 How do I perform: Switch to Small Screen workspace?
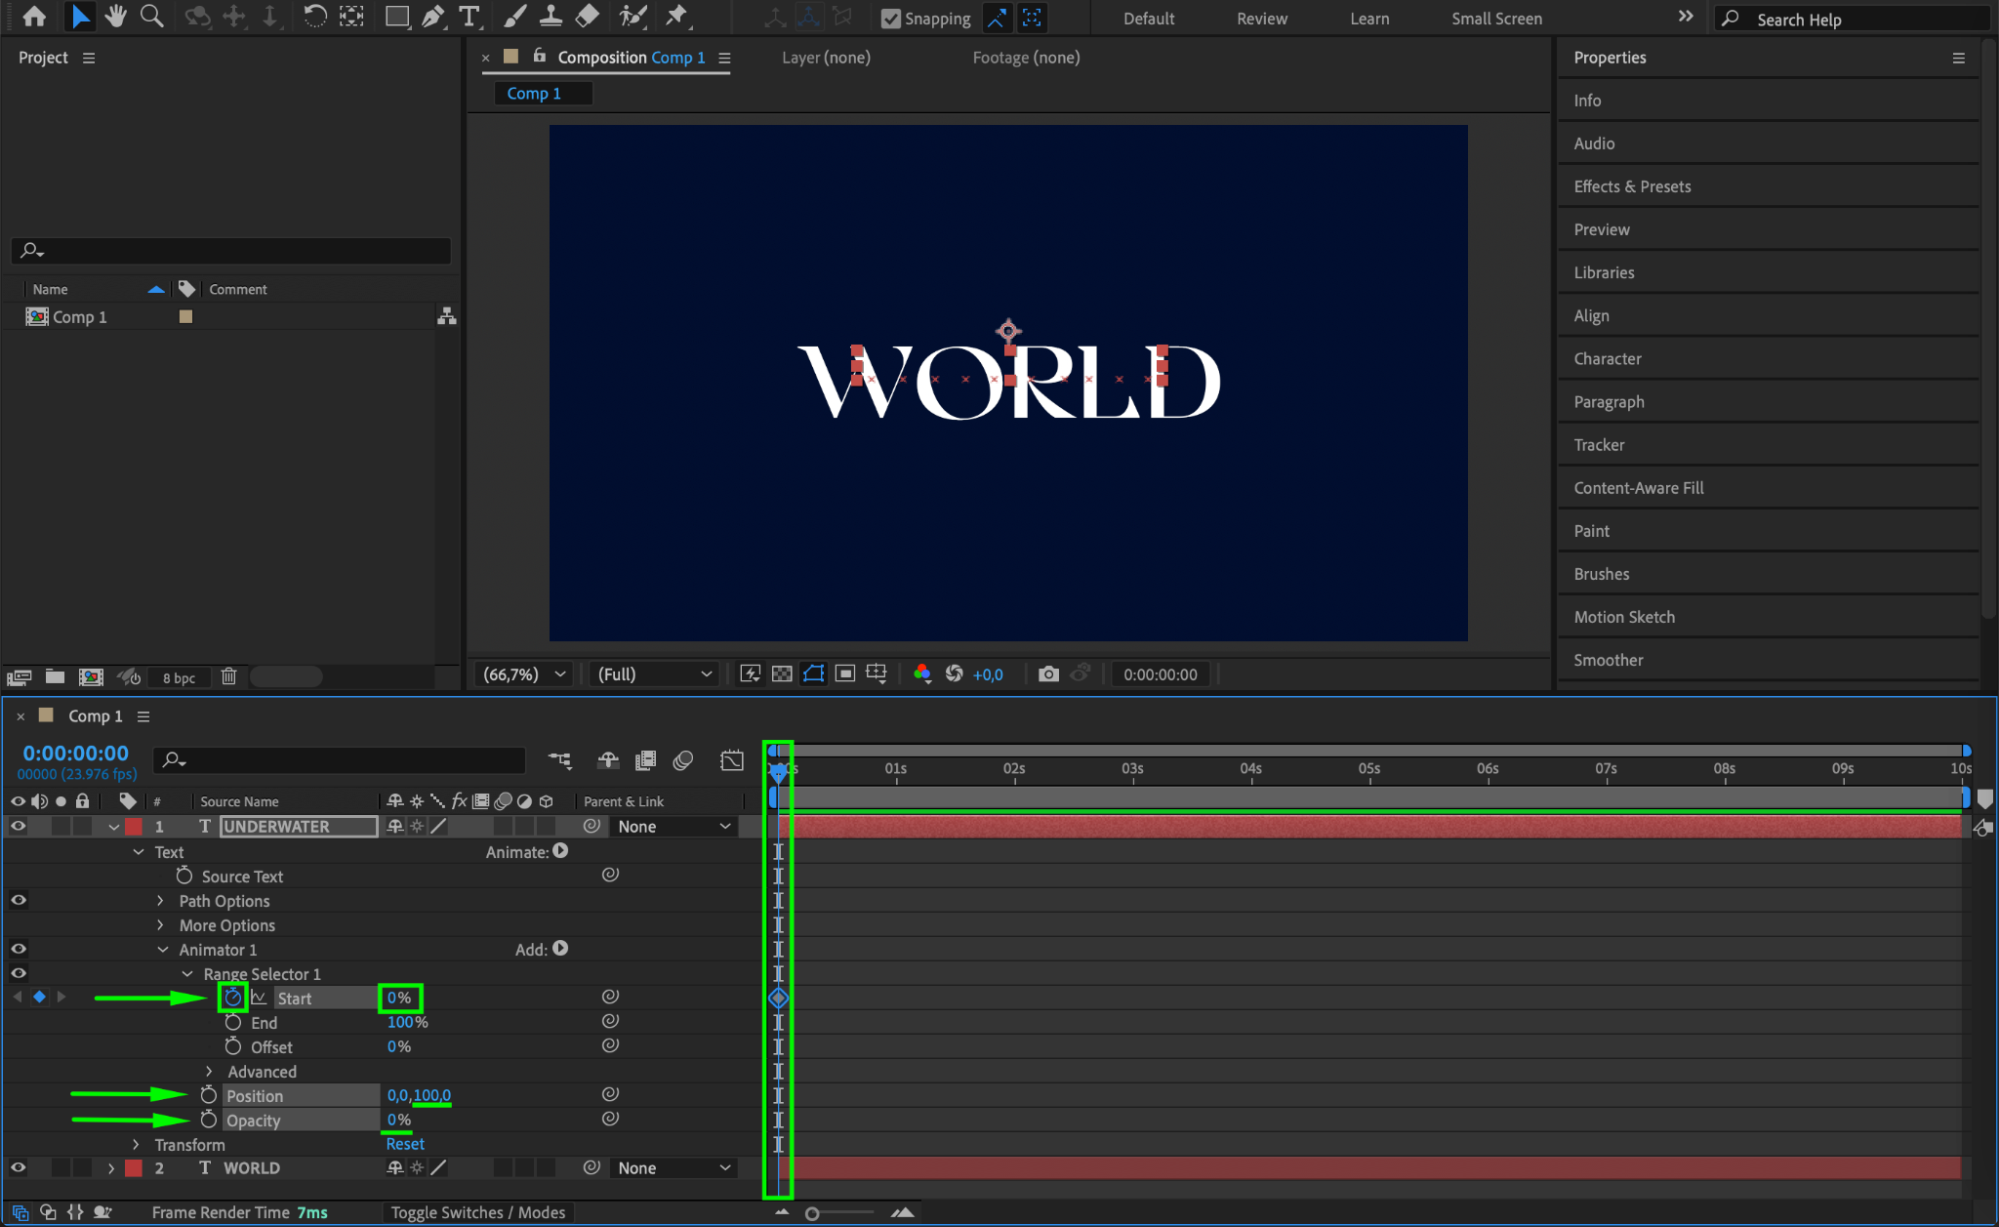[x=1496, y=18]
